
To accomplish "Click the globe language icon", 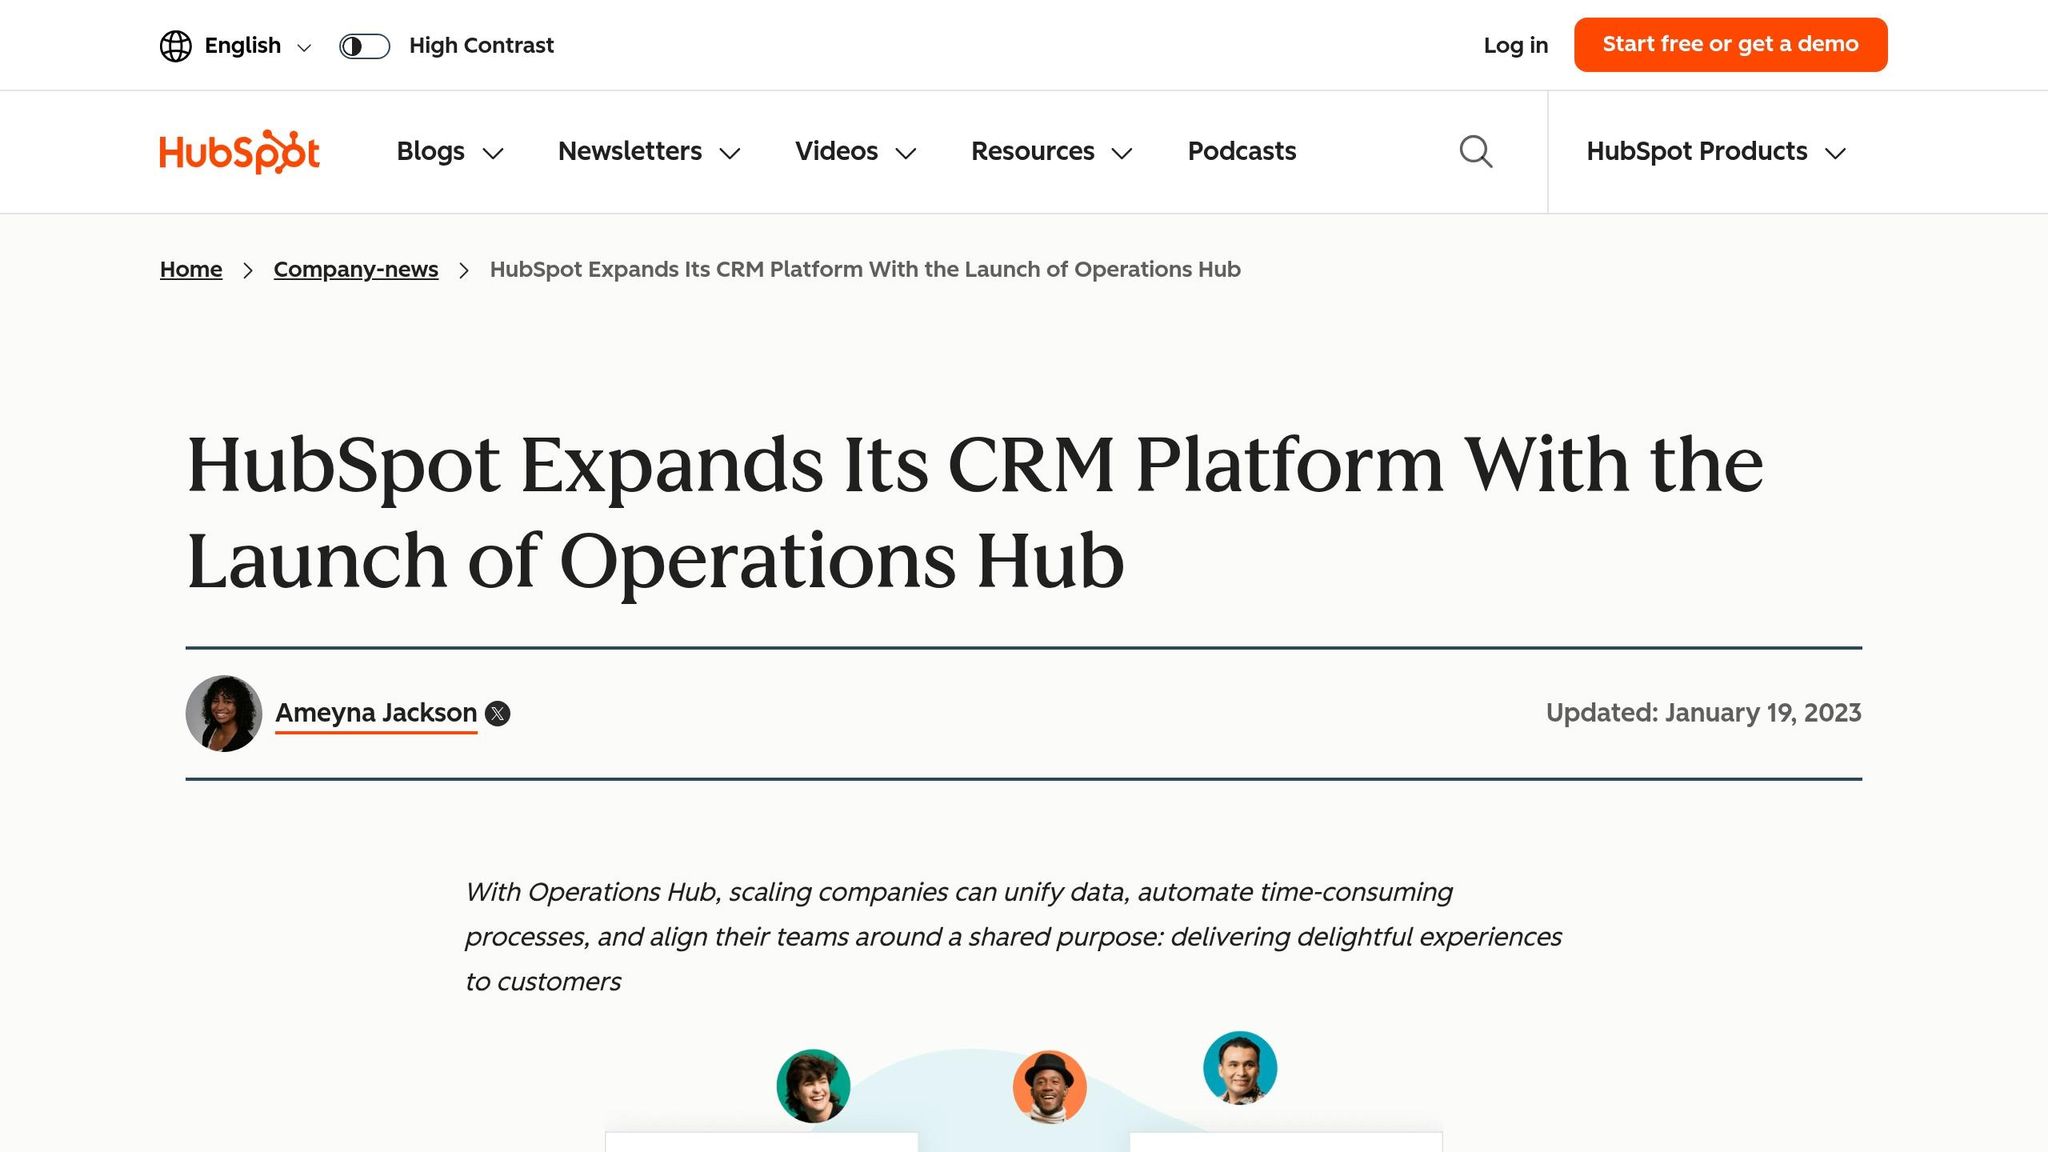I will [x=176, y=45].
